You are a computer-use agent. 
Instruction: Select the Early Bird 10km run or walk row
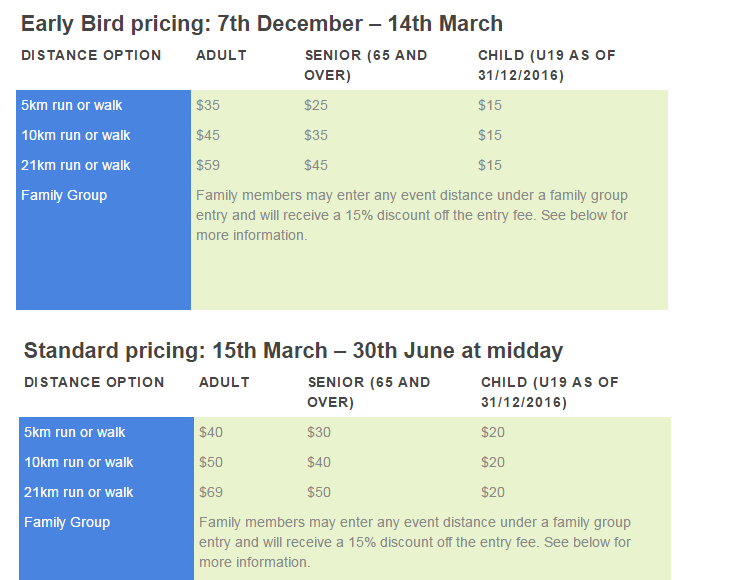(x=342, y=135)
